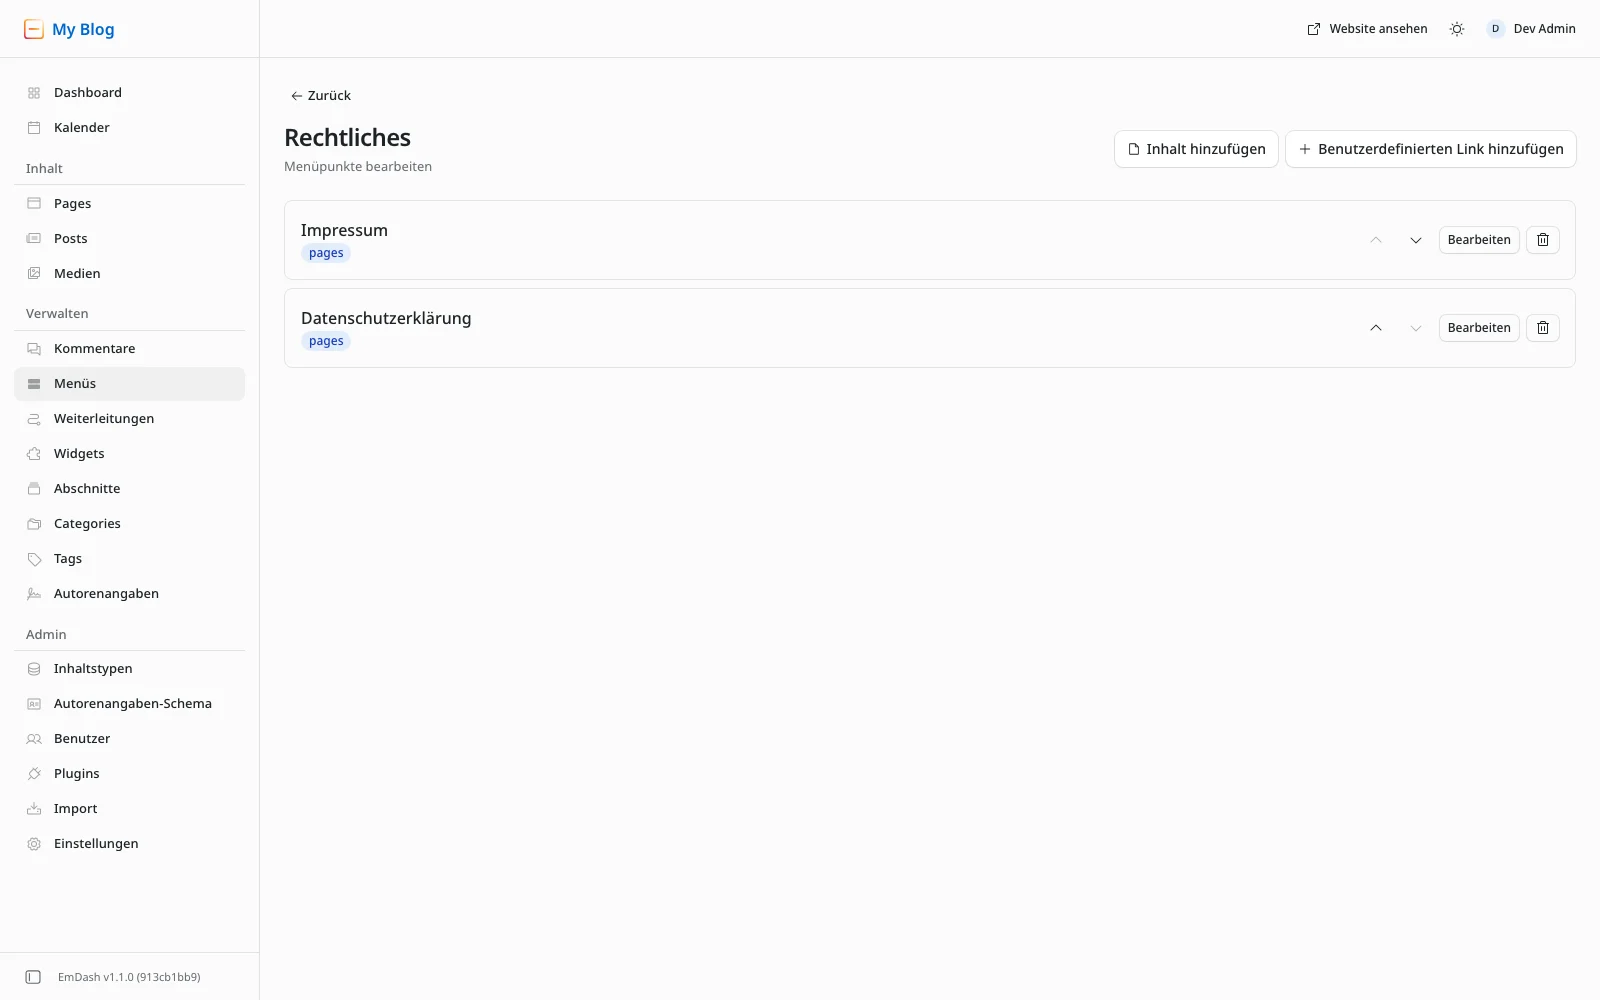Open Medien library

pos(130,274)
